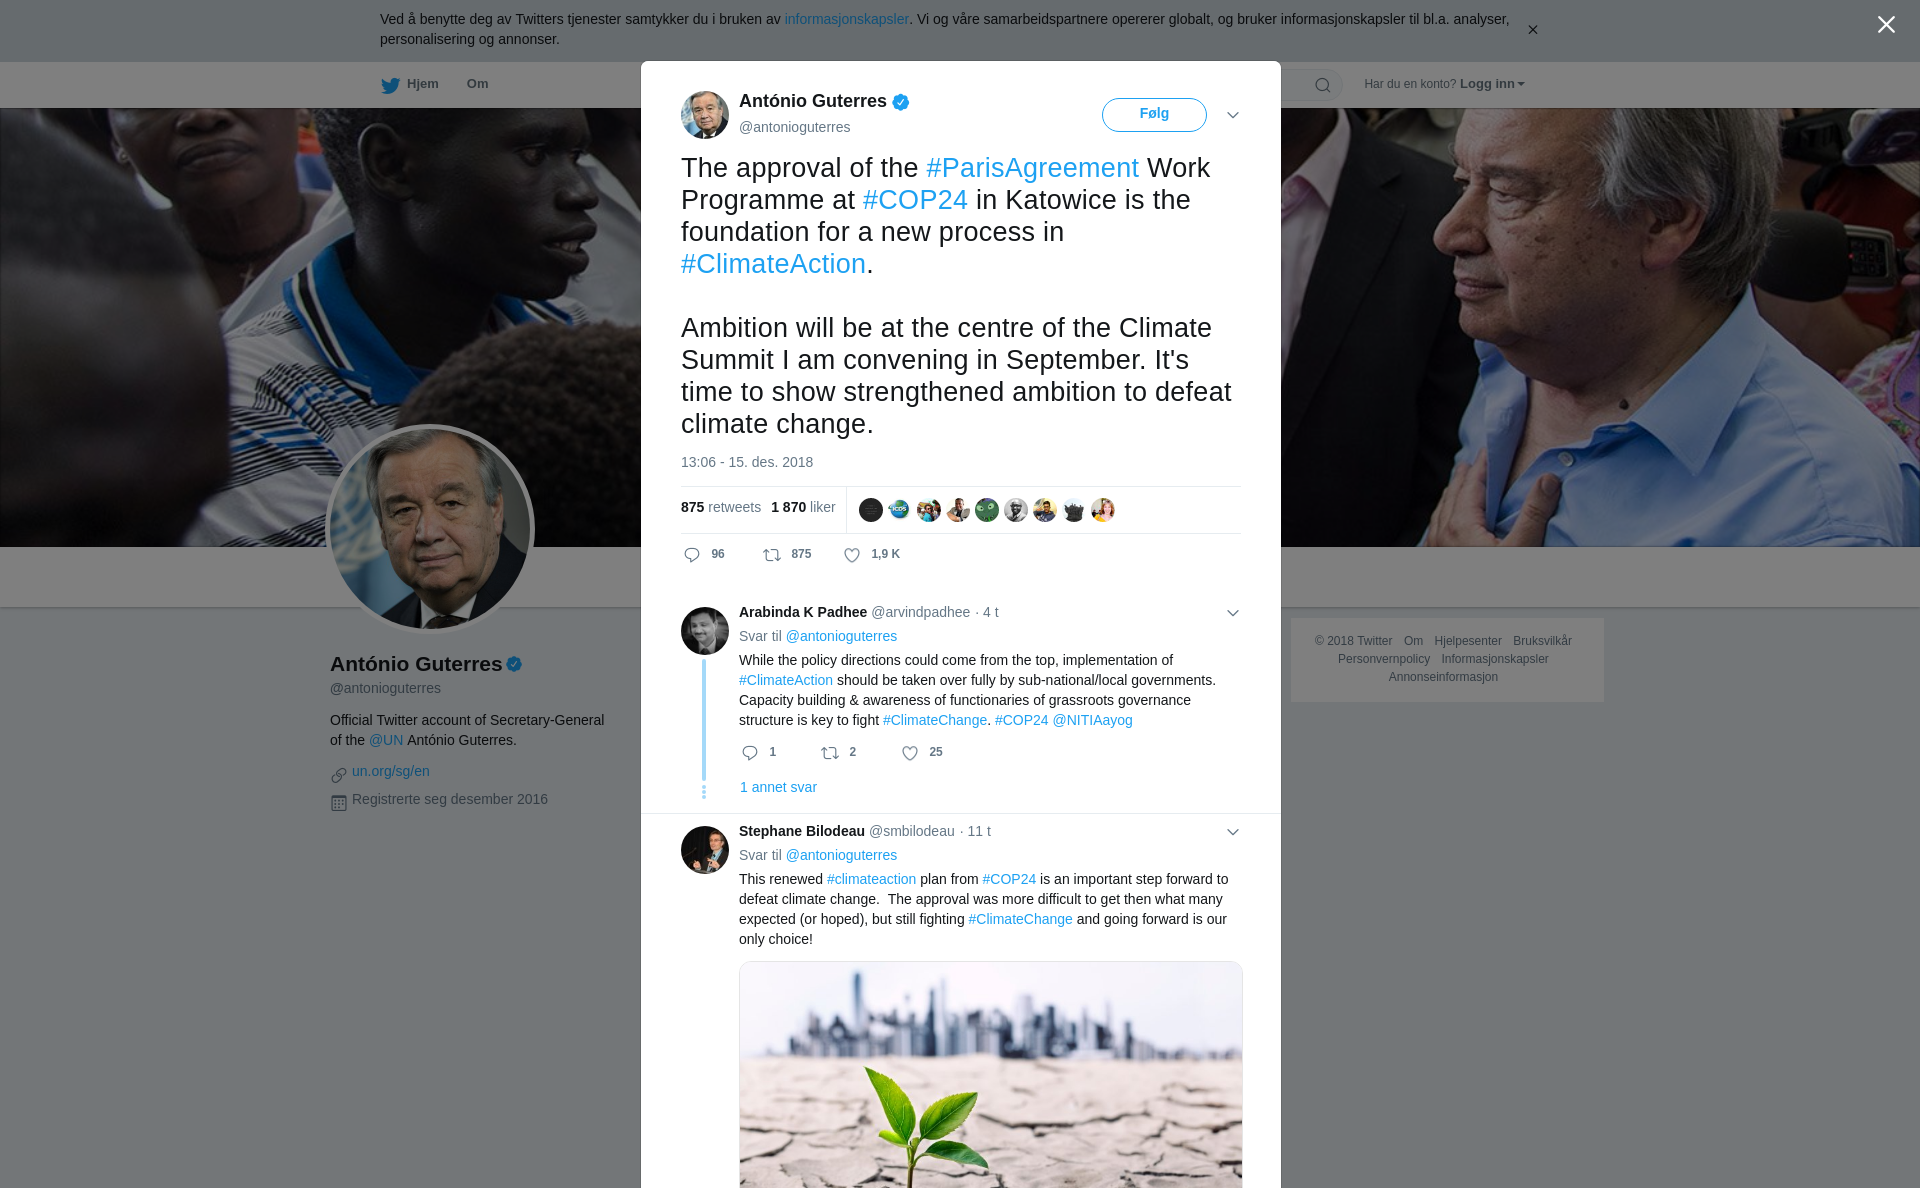Open the Logg inn dropdown

1492,84
